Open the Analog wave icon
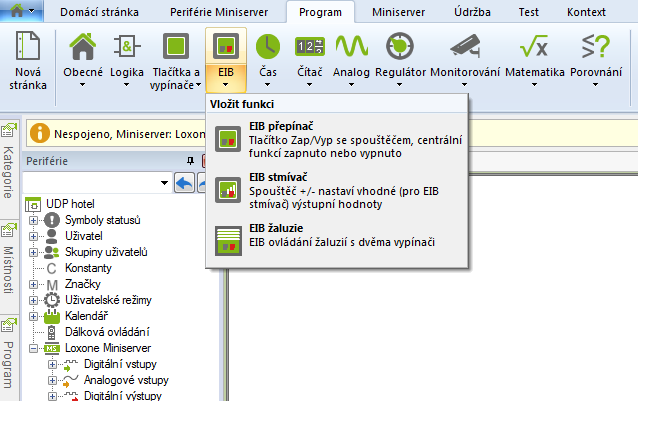 tap(351, 46)
